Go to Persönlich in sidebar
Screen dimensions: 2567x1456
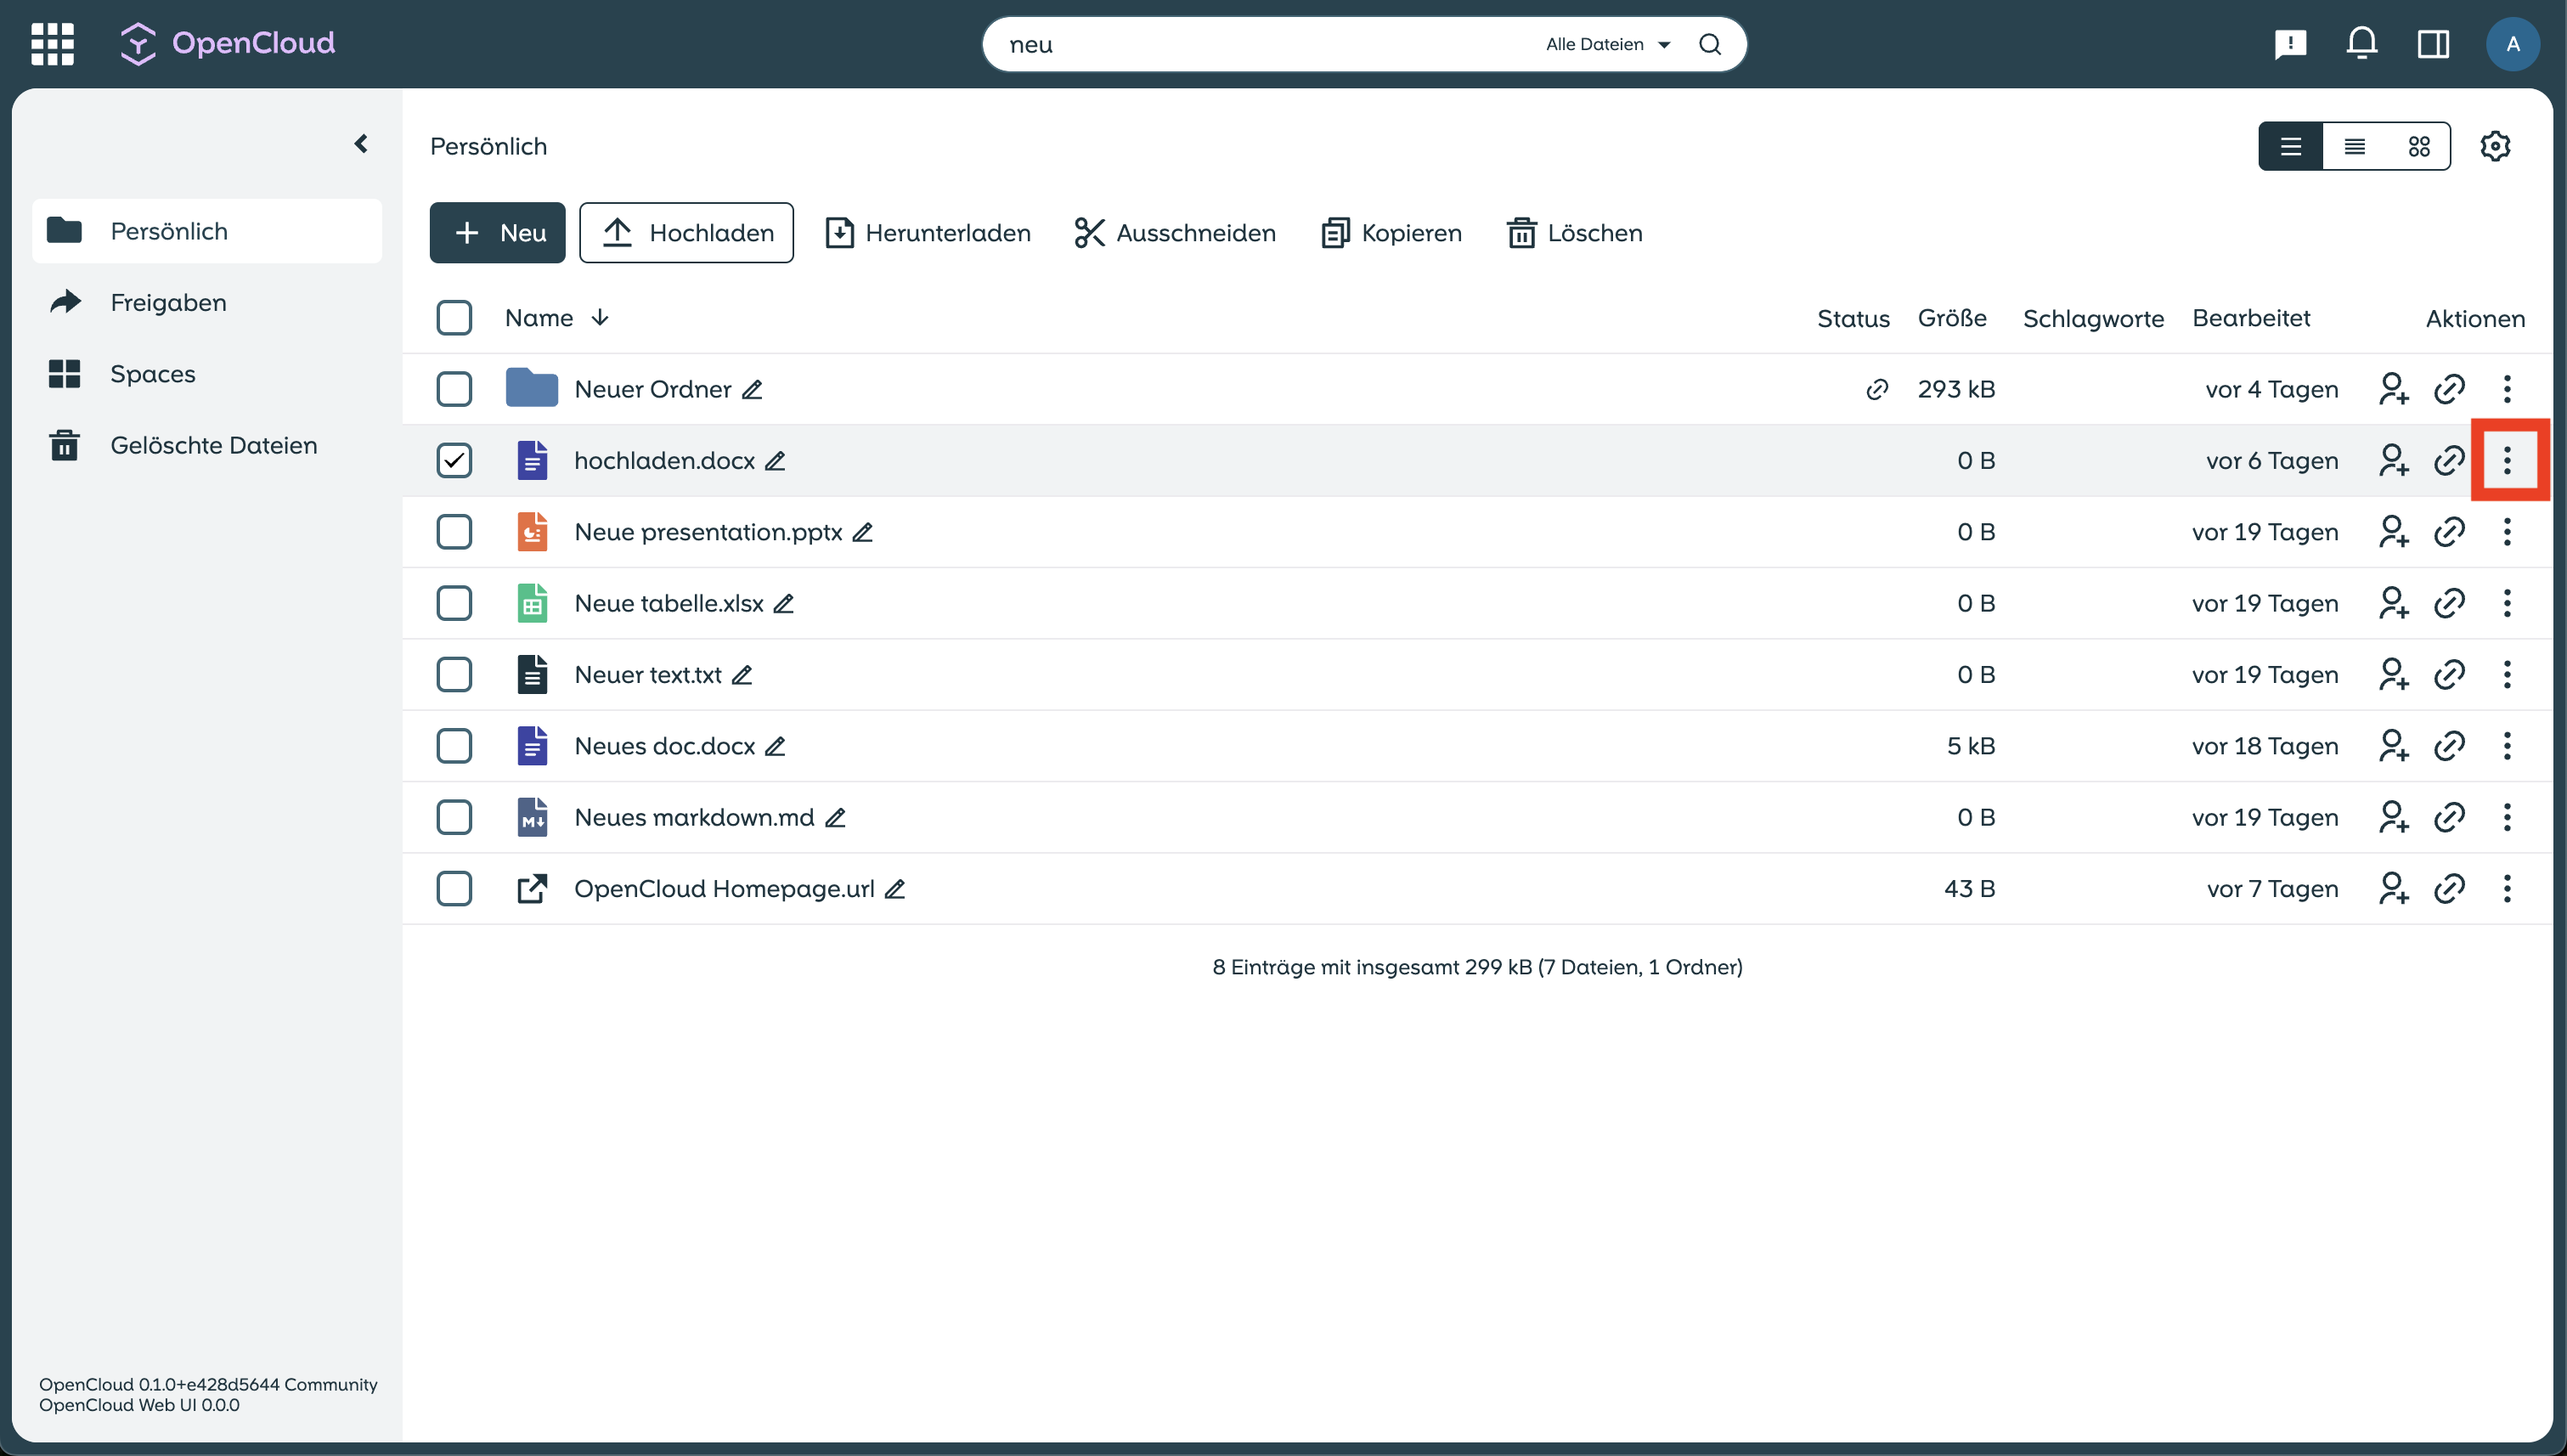coord(207,231)
